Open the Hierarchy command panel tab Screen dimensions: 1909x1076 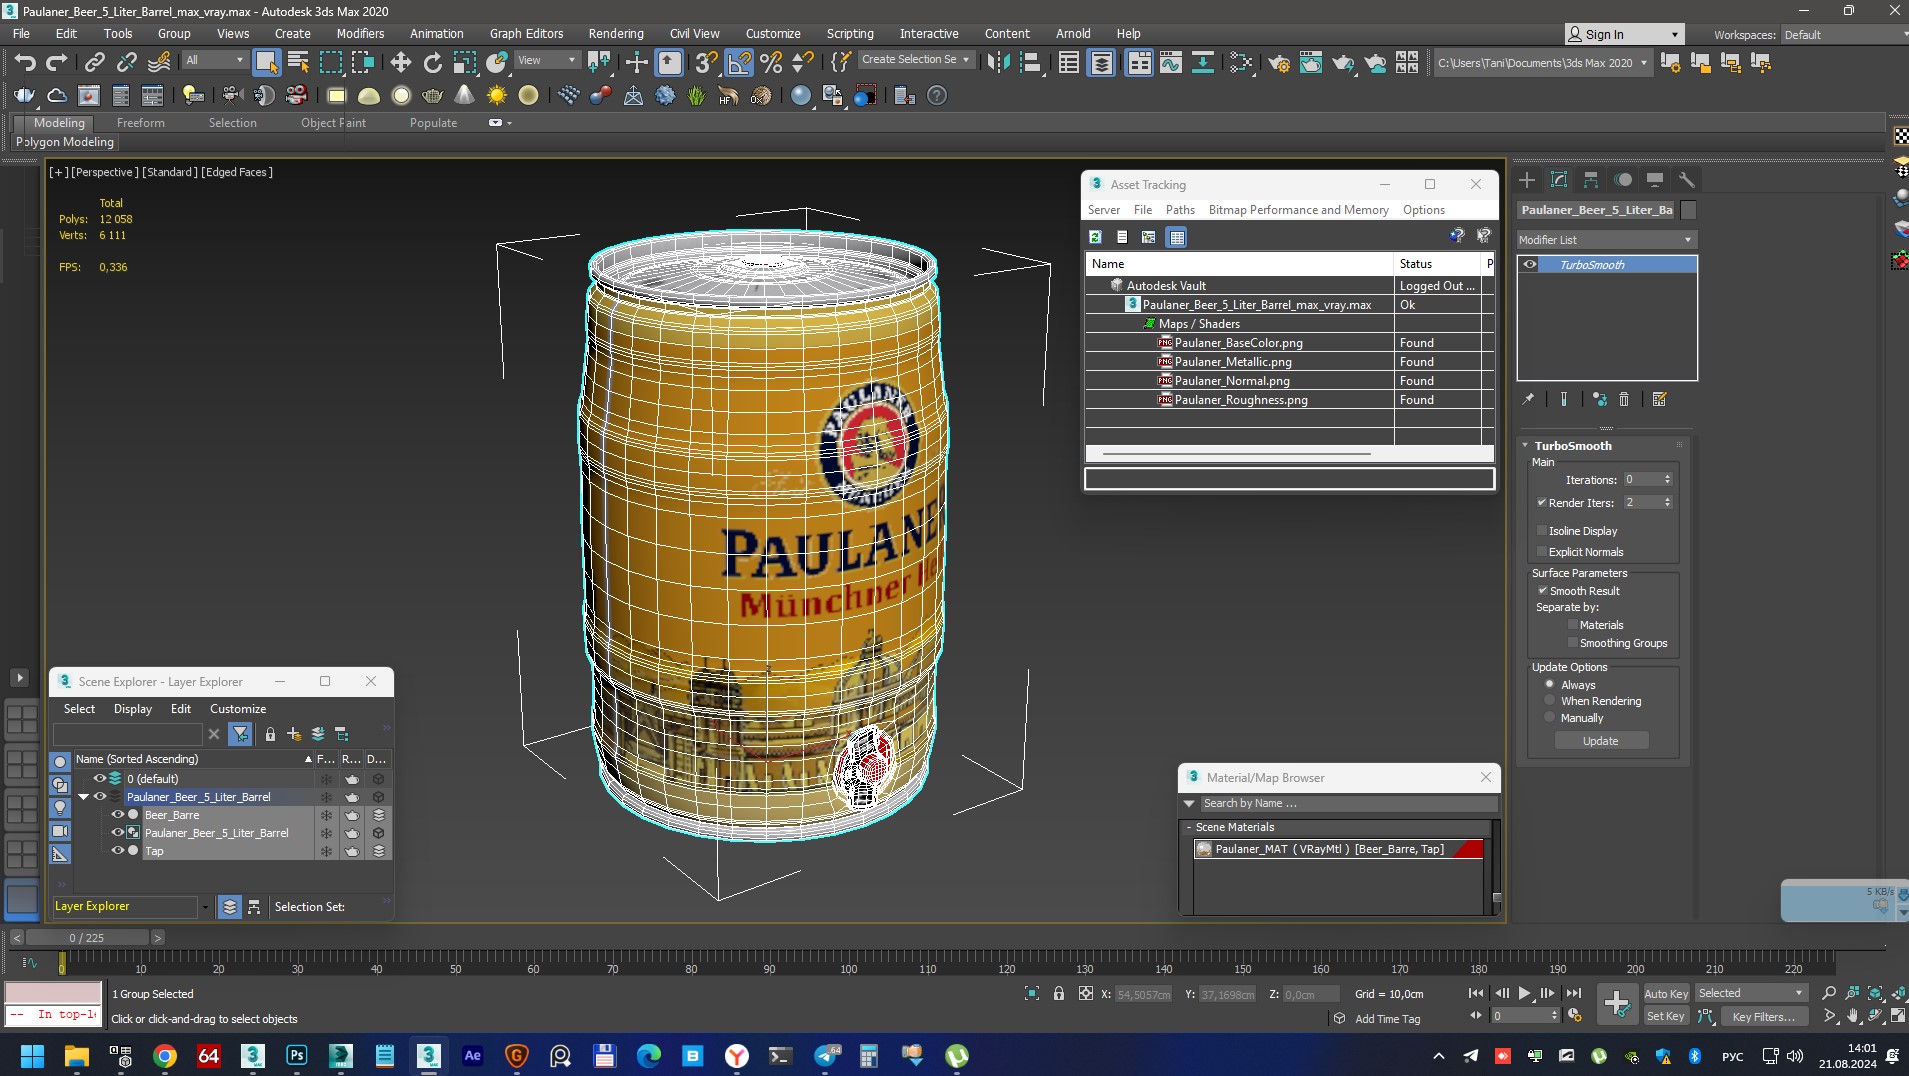pos(1591,180)
